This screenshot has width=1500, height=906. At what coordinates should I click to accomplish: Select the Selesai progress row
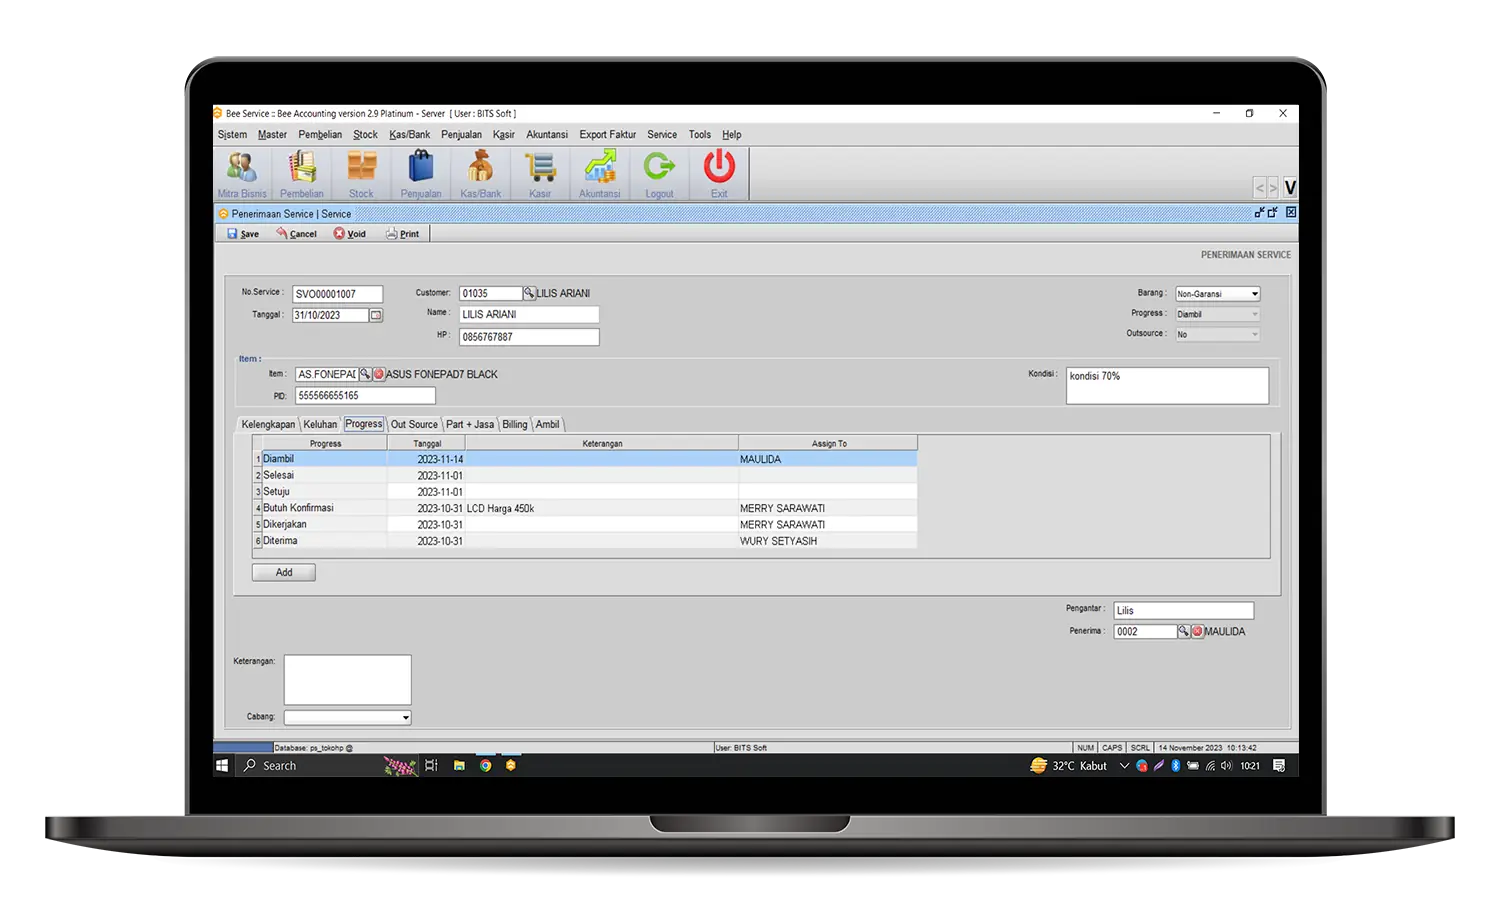tap(585, 475)
